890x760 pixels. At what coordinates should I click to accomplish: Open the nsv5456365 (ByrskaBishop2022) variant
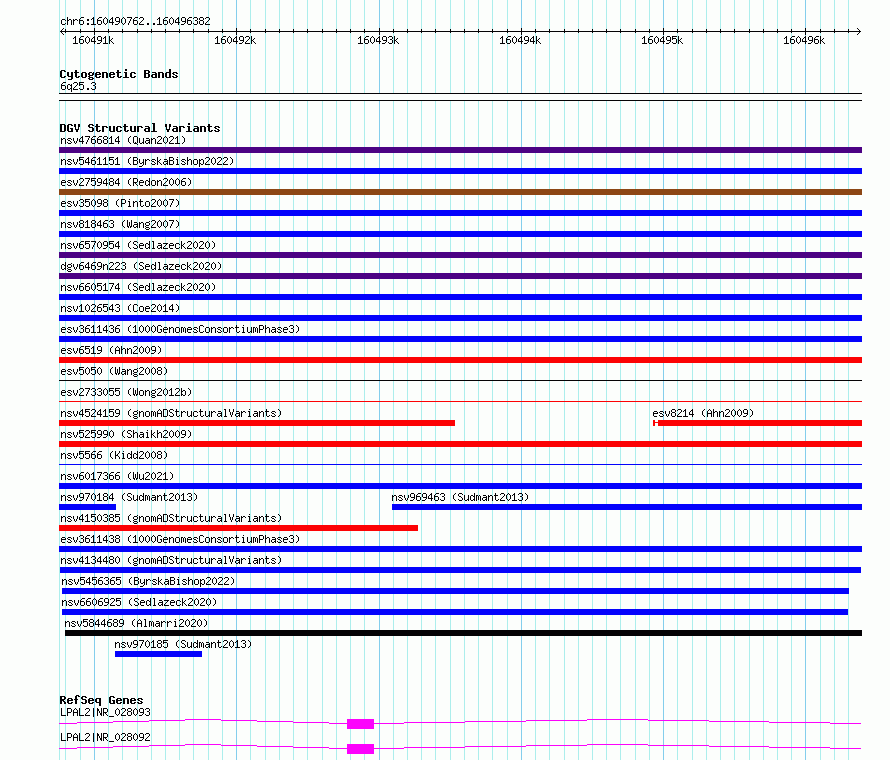click(148, 581)
